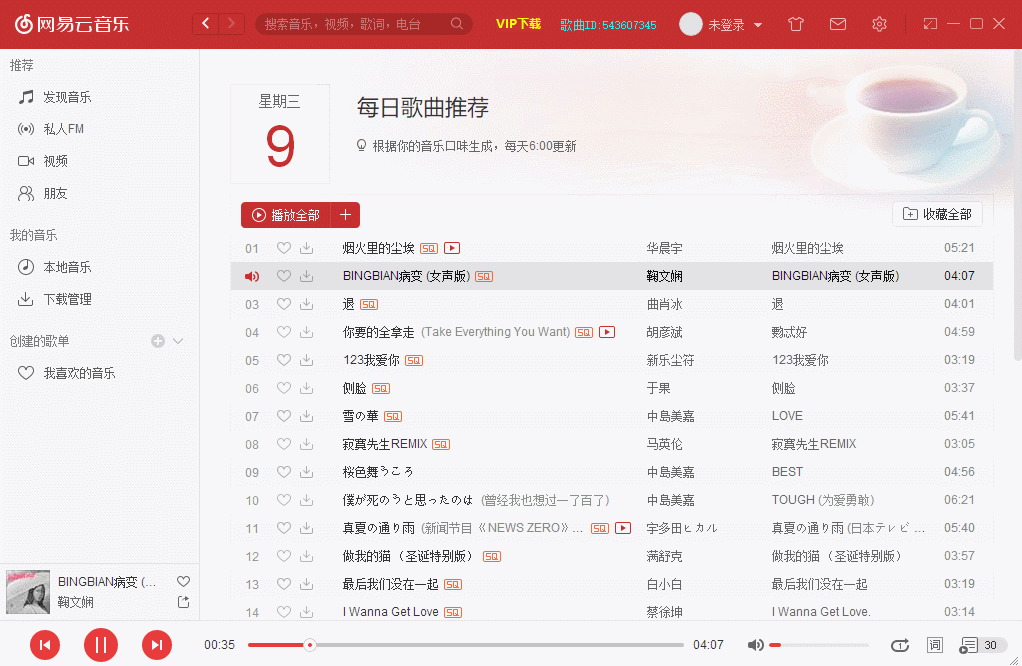This screenshot has height=666, width=1022.
Task: Open 发现音乐 under 推荐
Action: [65, 96]
